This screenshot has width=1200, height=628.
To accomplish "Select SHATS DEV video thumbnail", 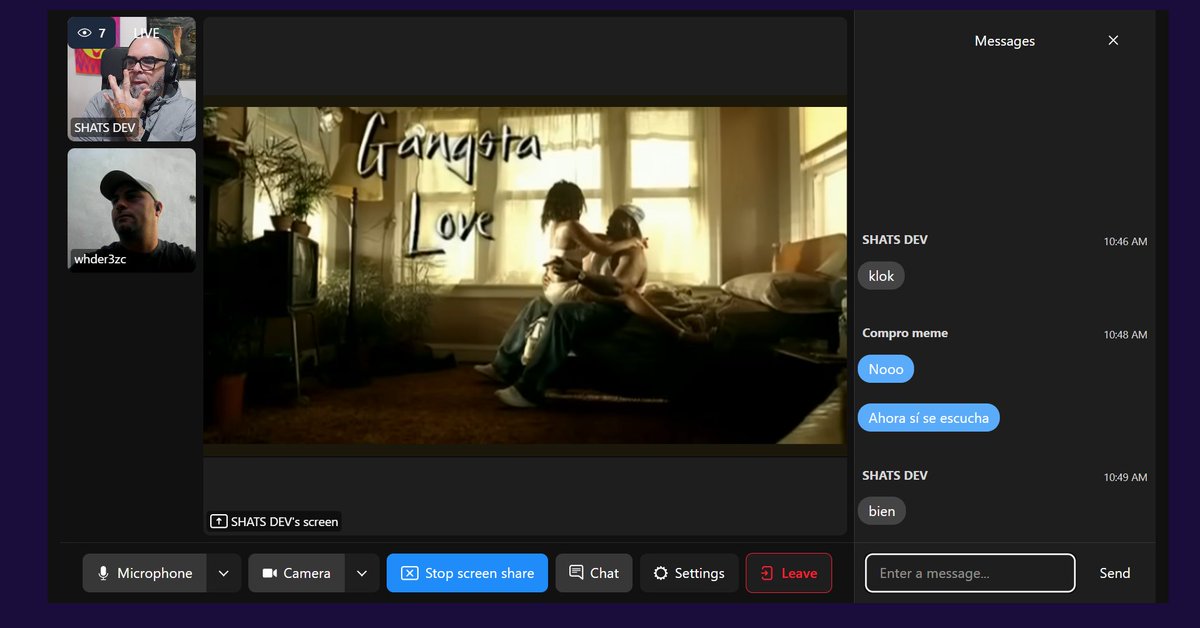I will [132, 79].
